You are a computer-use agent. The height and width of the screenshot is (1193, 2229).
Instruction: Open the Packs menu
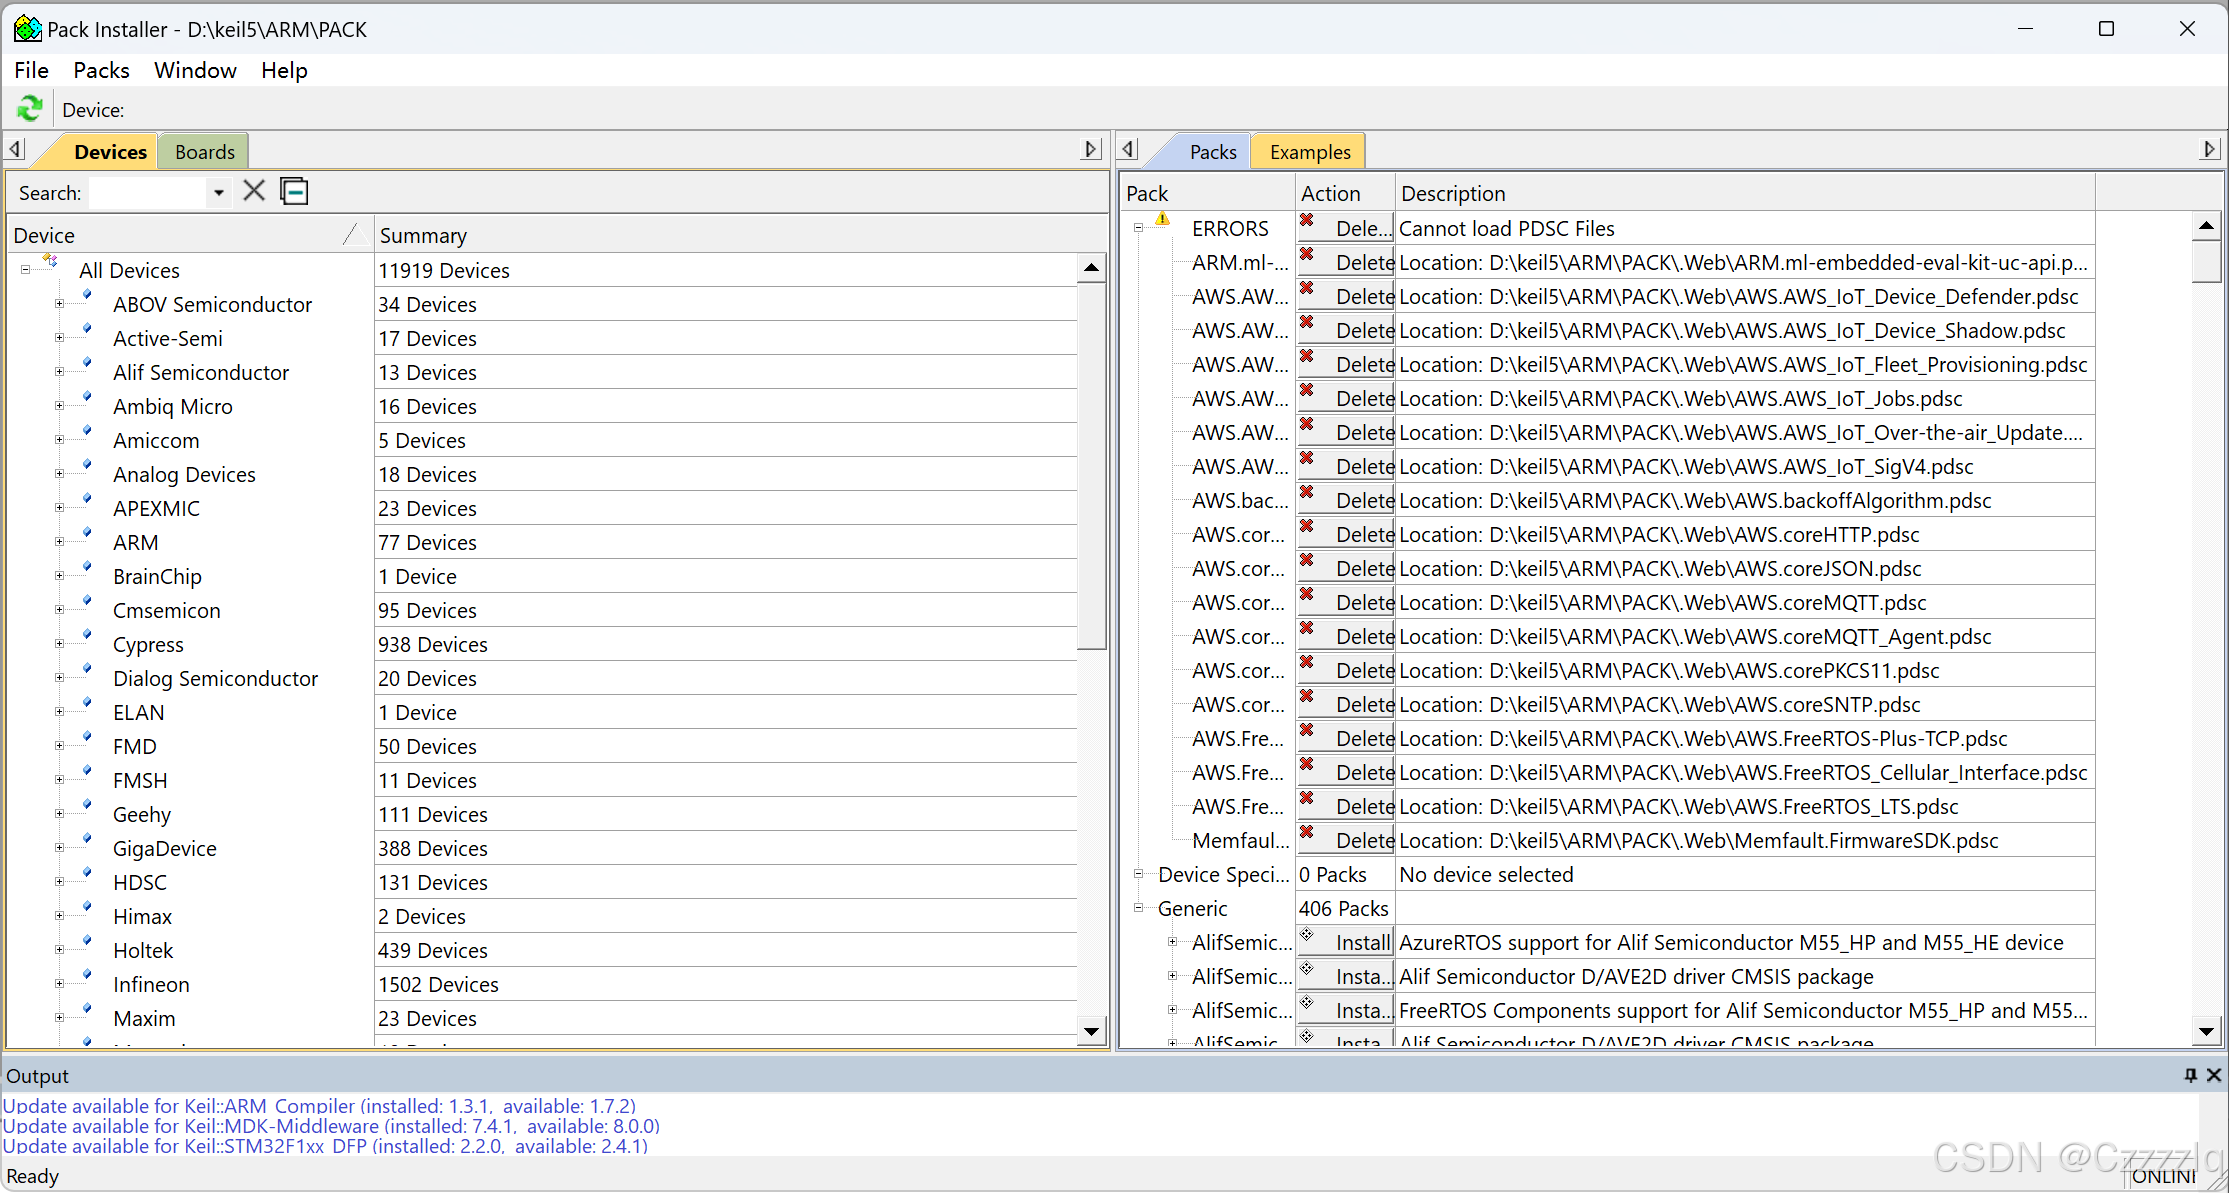pos(101,70)
